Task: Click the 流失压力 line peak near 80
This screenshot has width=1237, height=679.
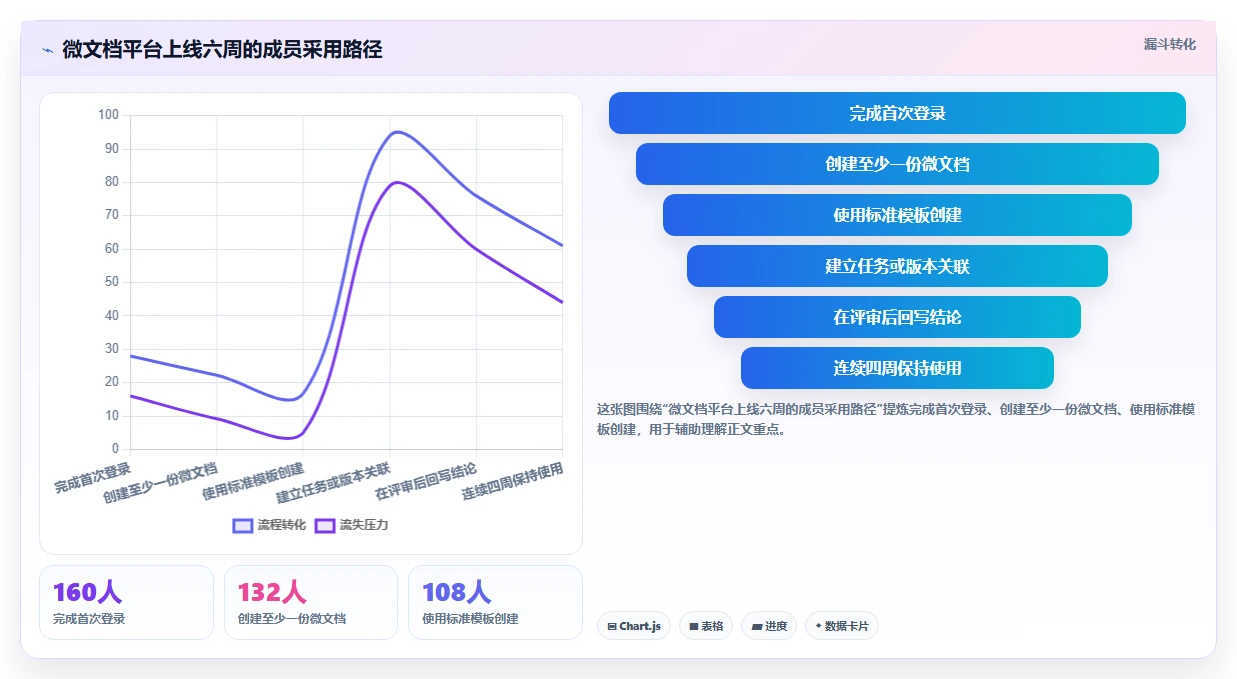Action: [398, 182]
